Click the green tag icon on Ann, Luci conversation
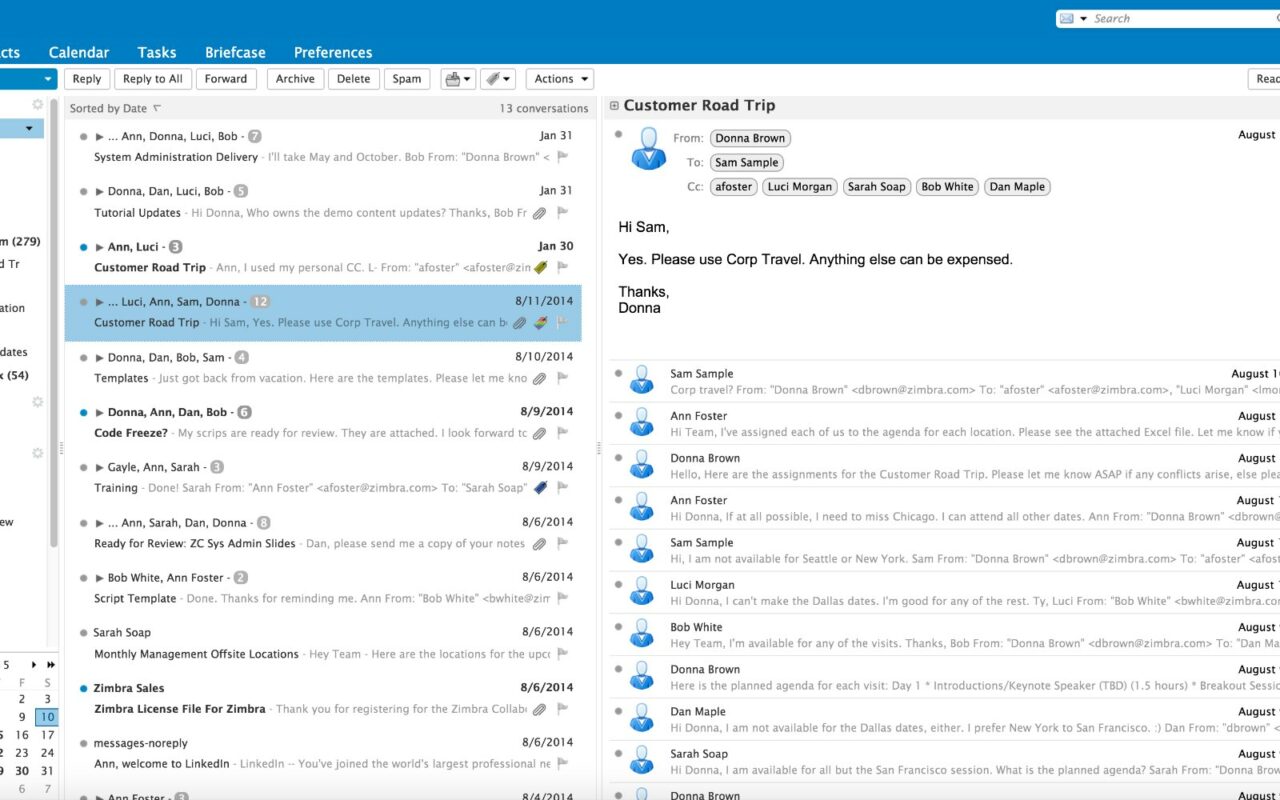1280x800 pixels. click(541, 268)
